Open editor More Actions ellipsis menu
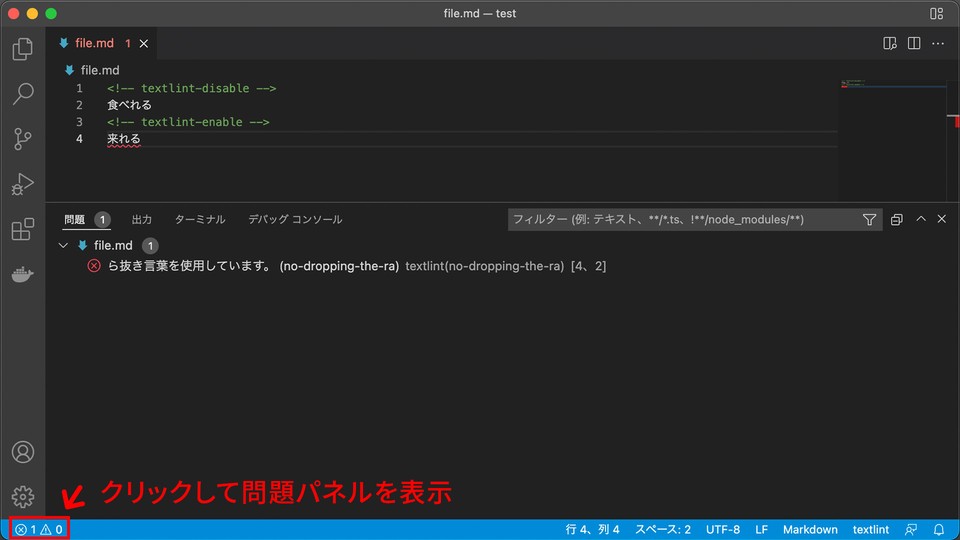The width and height of the screenshot is (960, 540). (x=938, y=43)
